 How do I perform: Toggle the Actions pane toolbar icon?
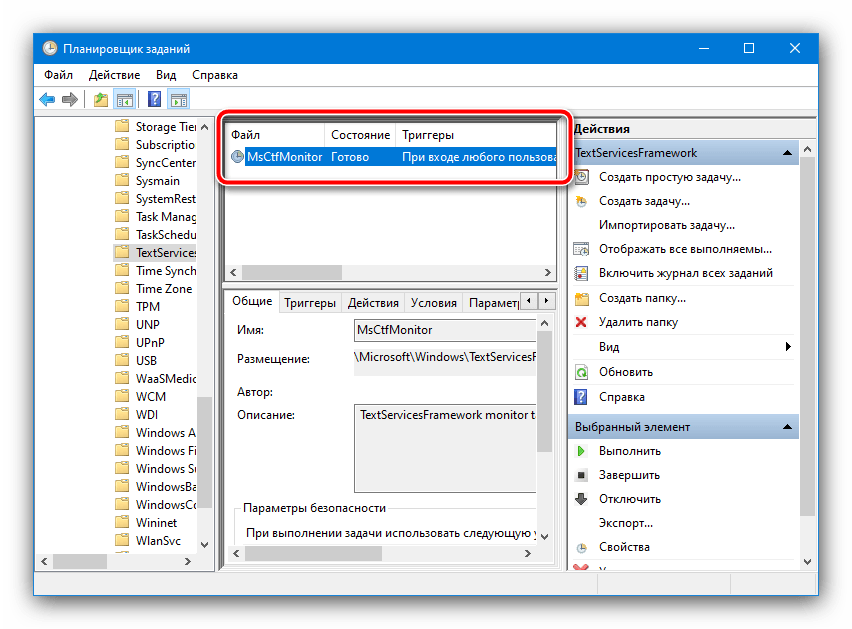pyautogui.click(x=179, y=99)
